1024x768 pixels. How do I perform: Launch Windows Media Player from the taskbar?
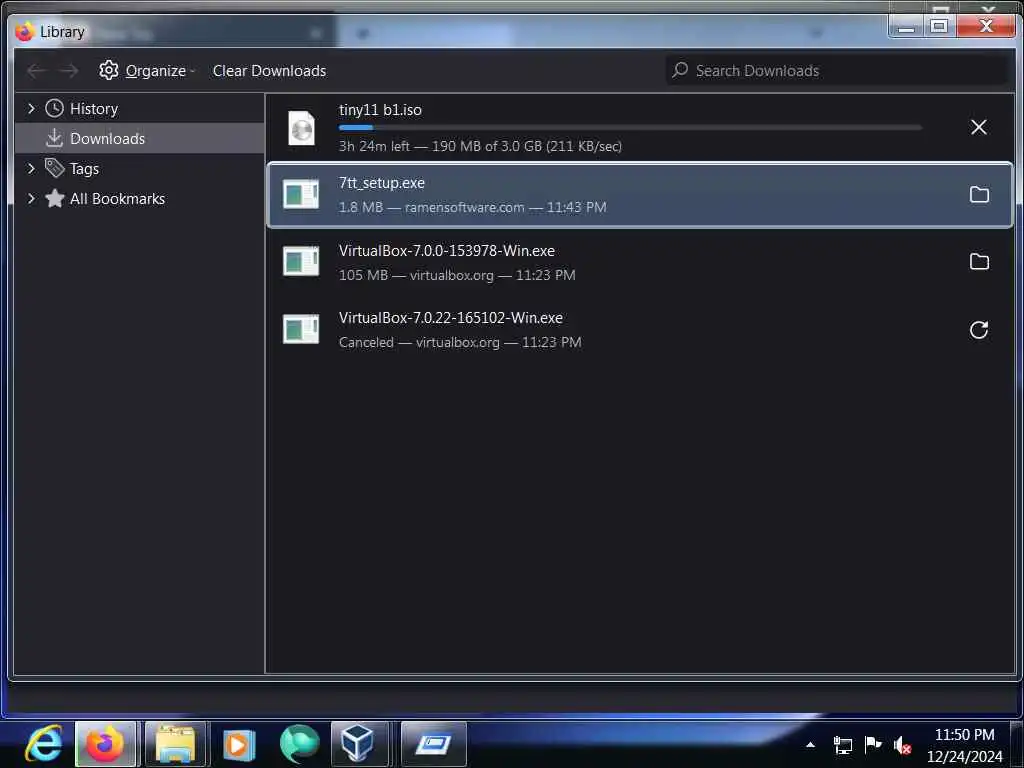tap(238, 744)
